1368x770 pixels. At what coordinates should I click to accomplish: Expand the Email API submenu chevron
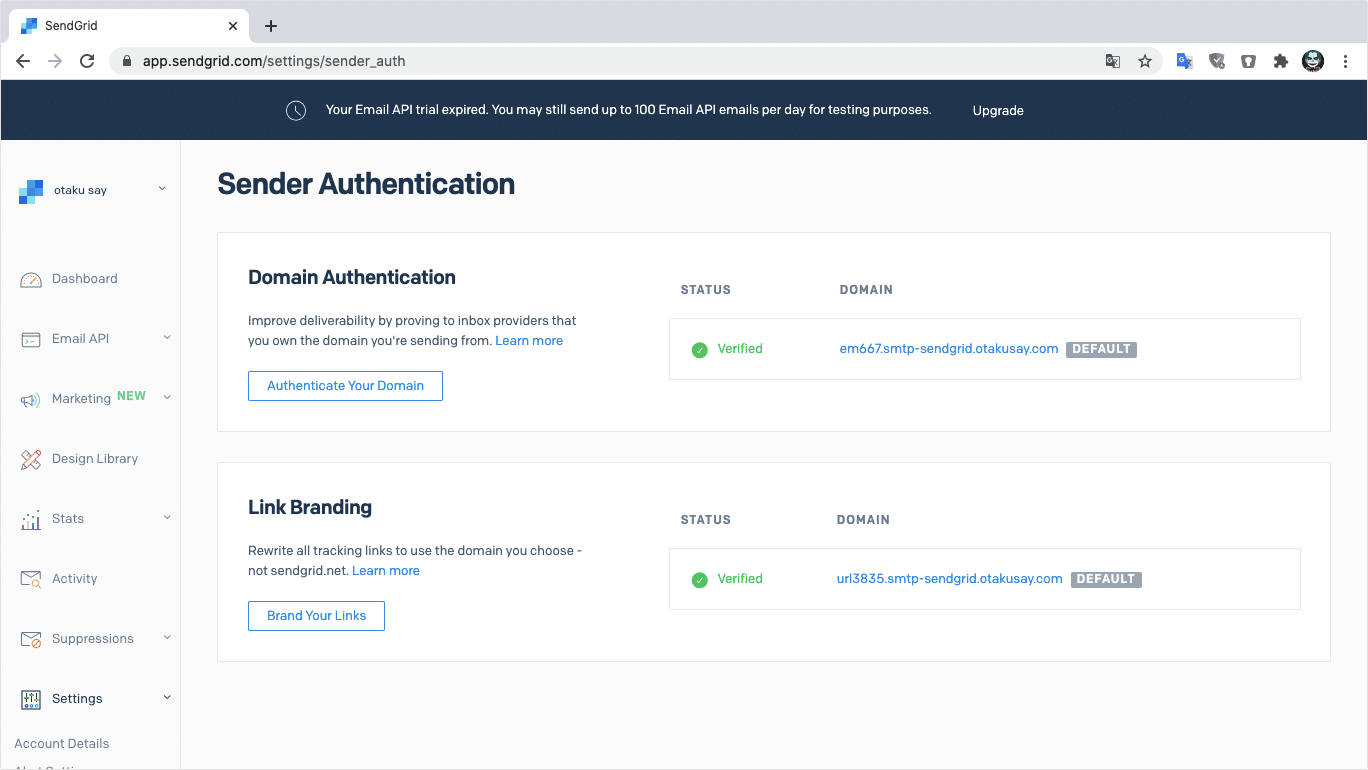(x=167, y=338)
